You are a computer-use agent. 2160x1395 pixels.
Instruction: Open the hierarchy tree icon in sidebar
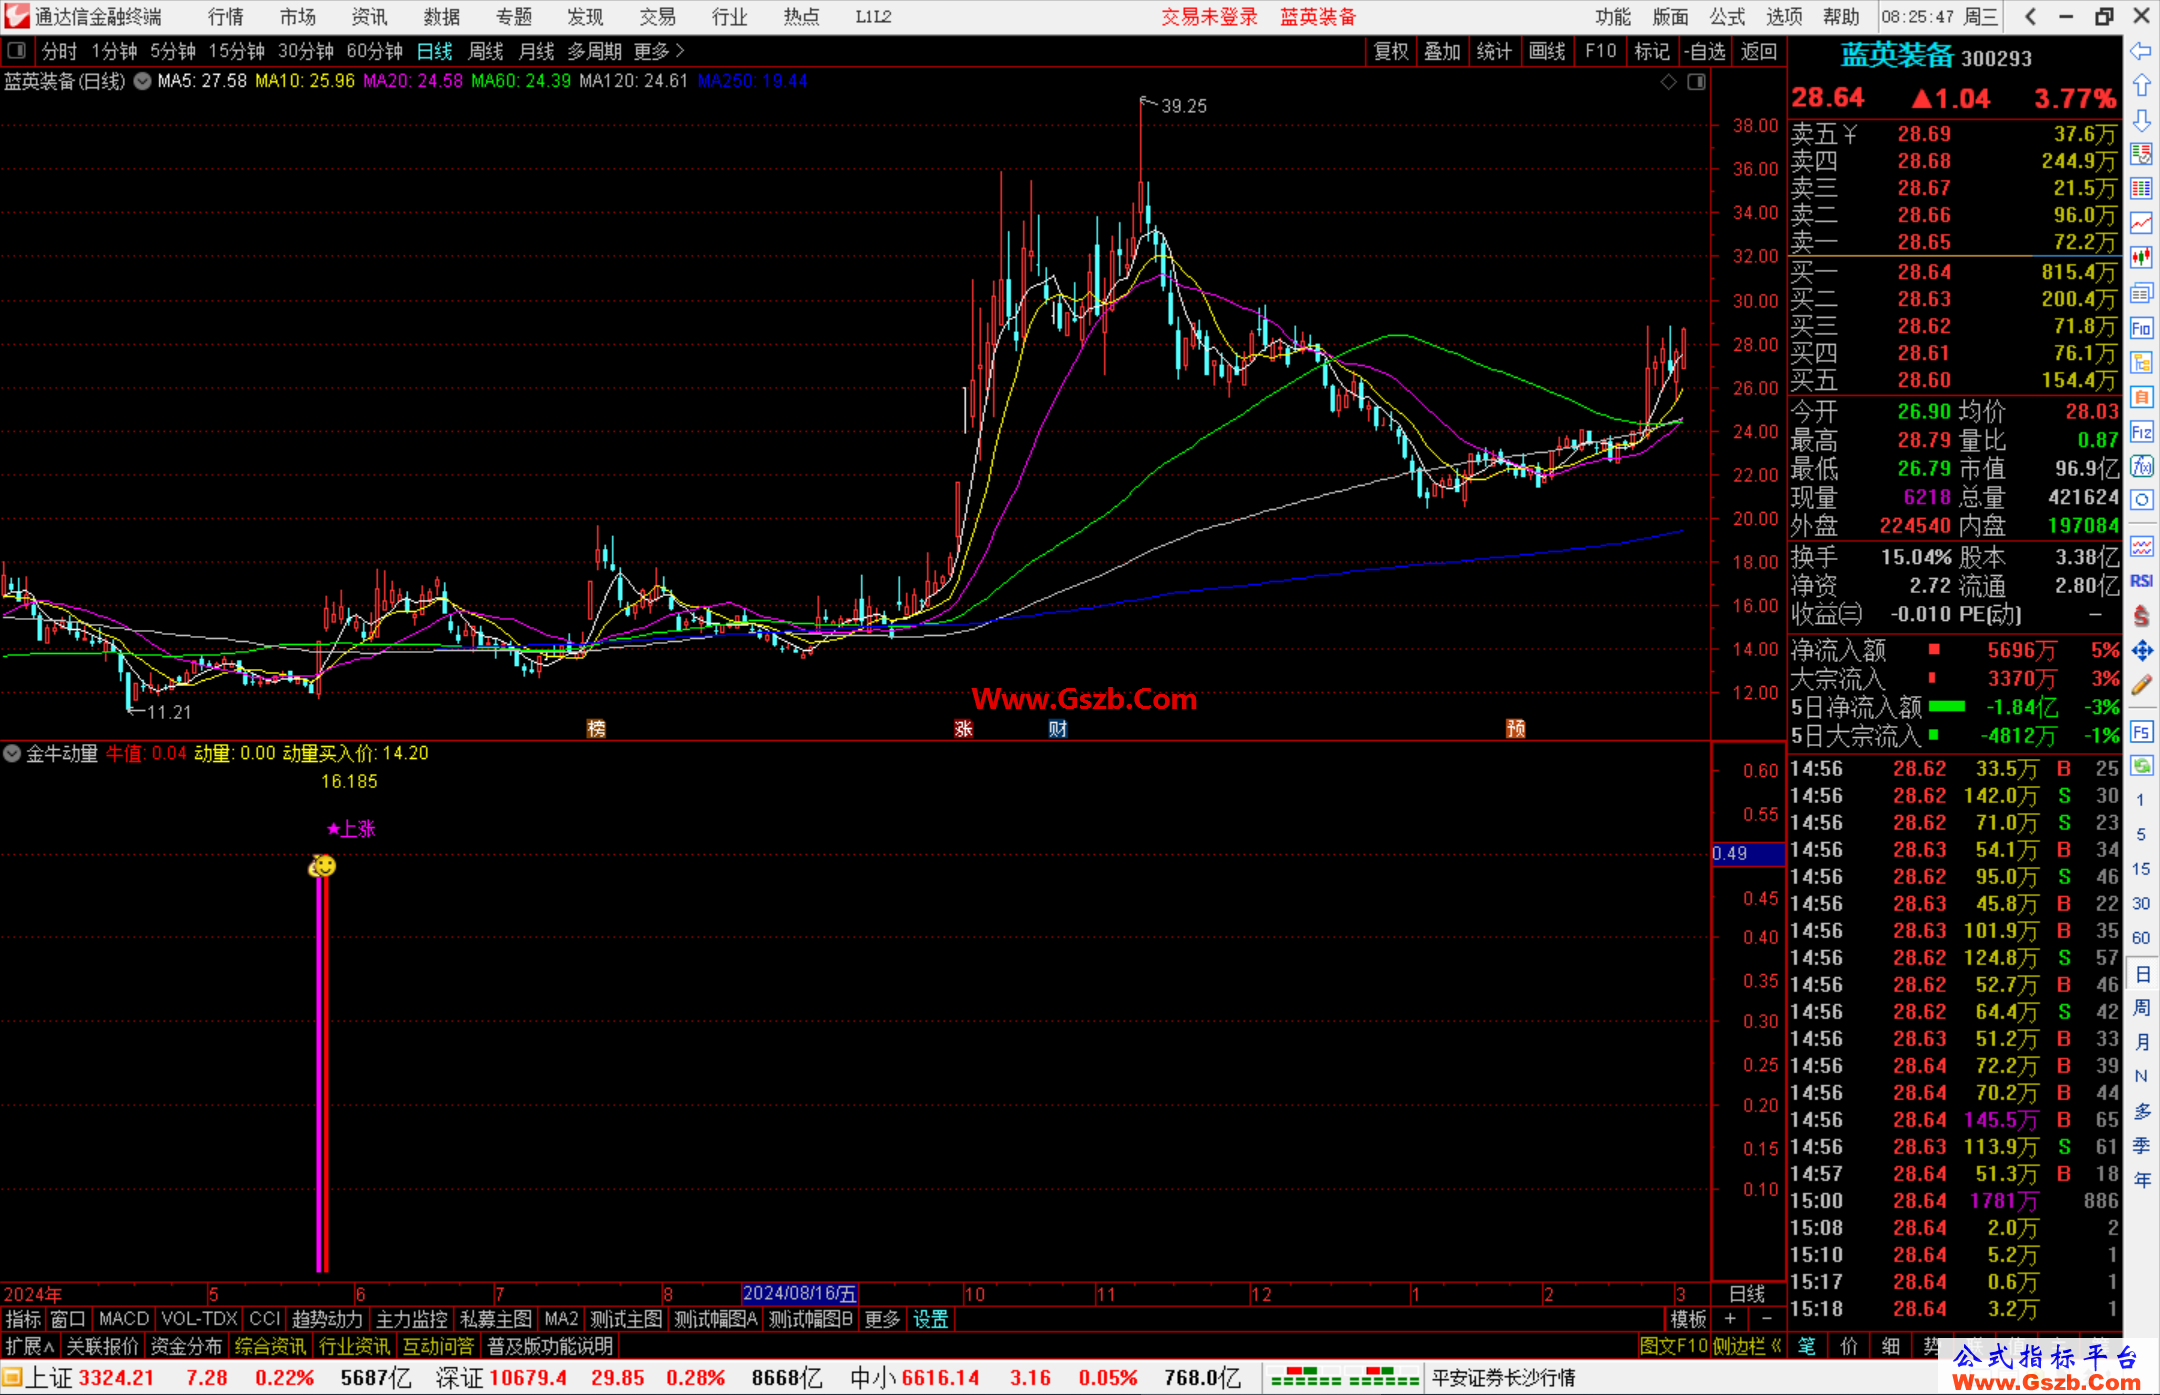(x=2141, y=362)
